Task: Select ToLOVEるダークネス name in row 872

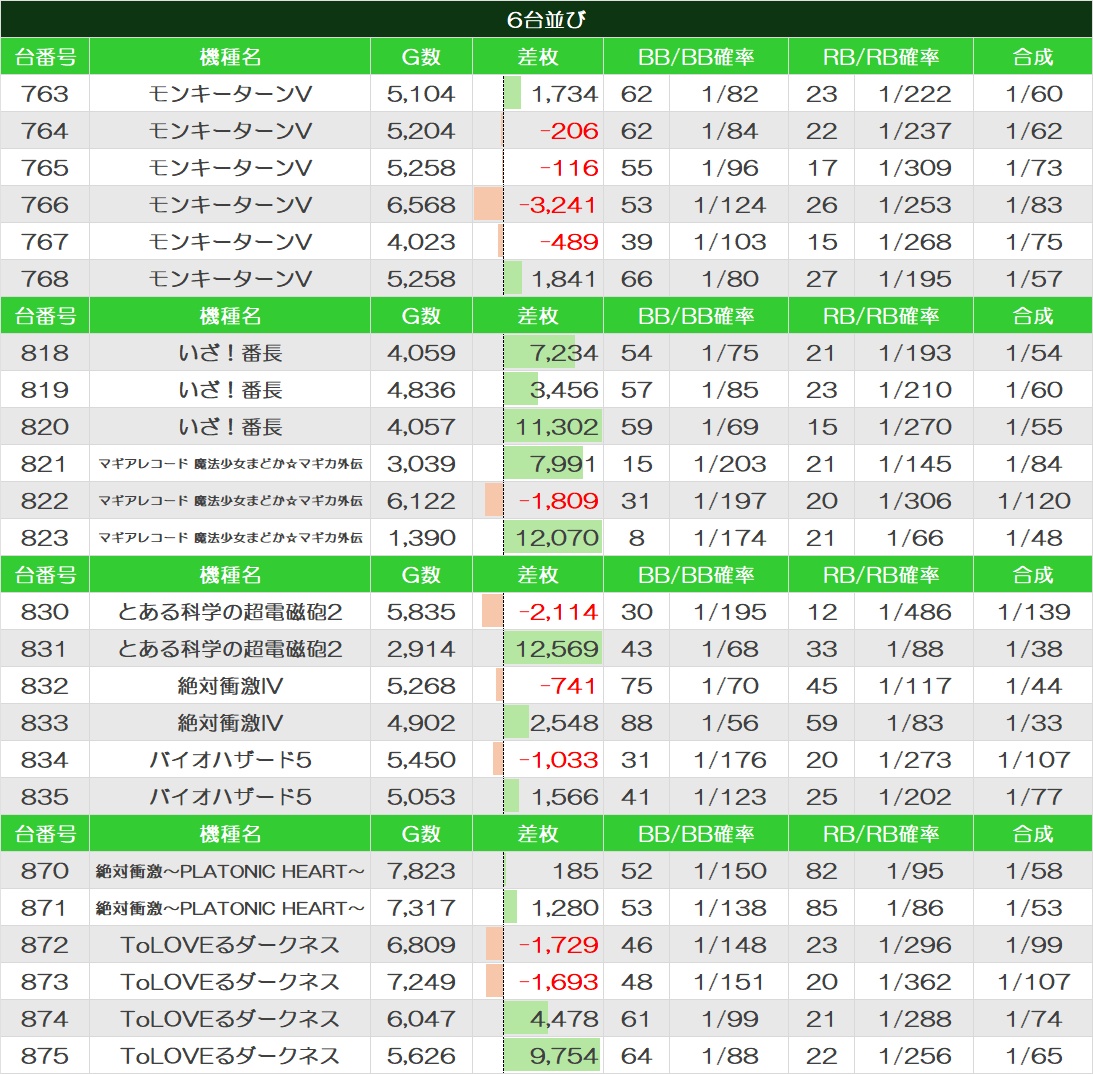Action: [230, 944]
